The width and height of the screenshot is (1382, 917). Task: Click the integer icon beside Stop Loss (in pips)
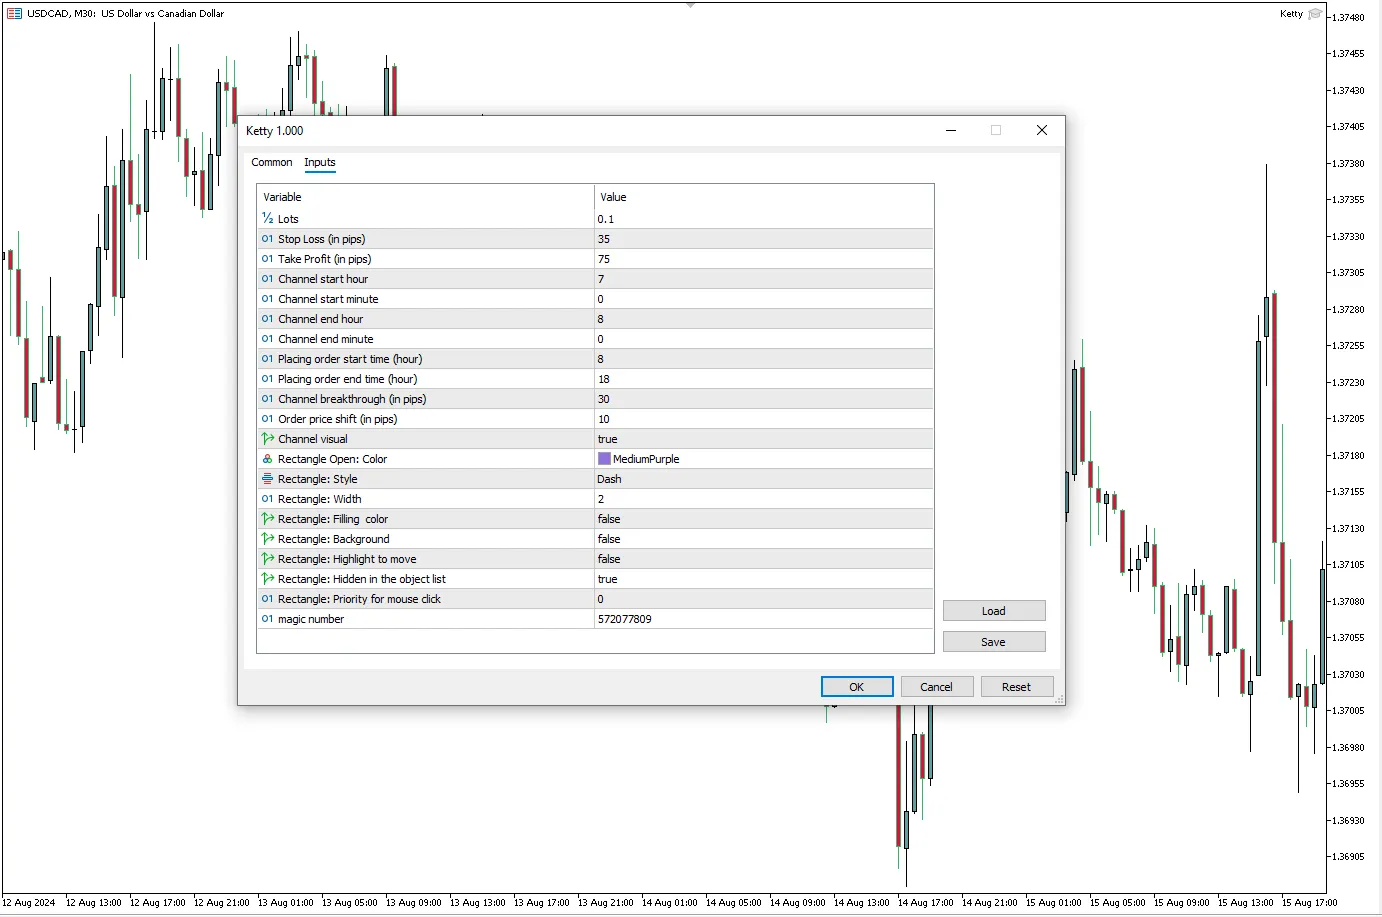click(267, 239)
